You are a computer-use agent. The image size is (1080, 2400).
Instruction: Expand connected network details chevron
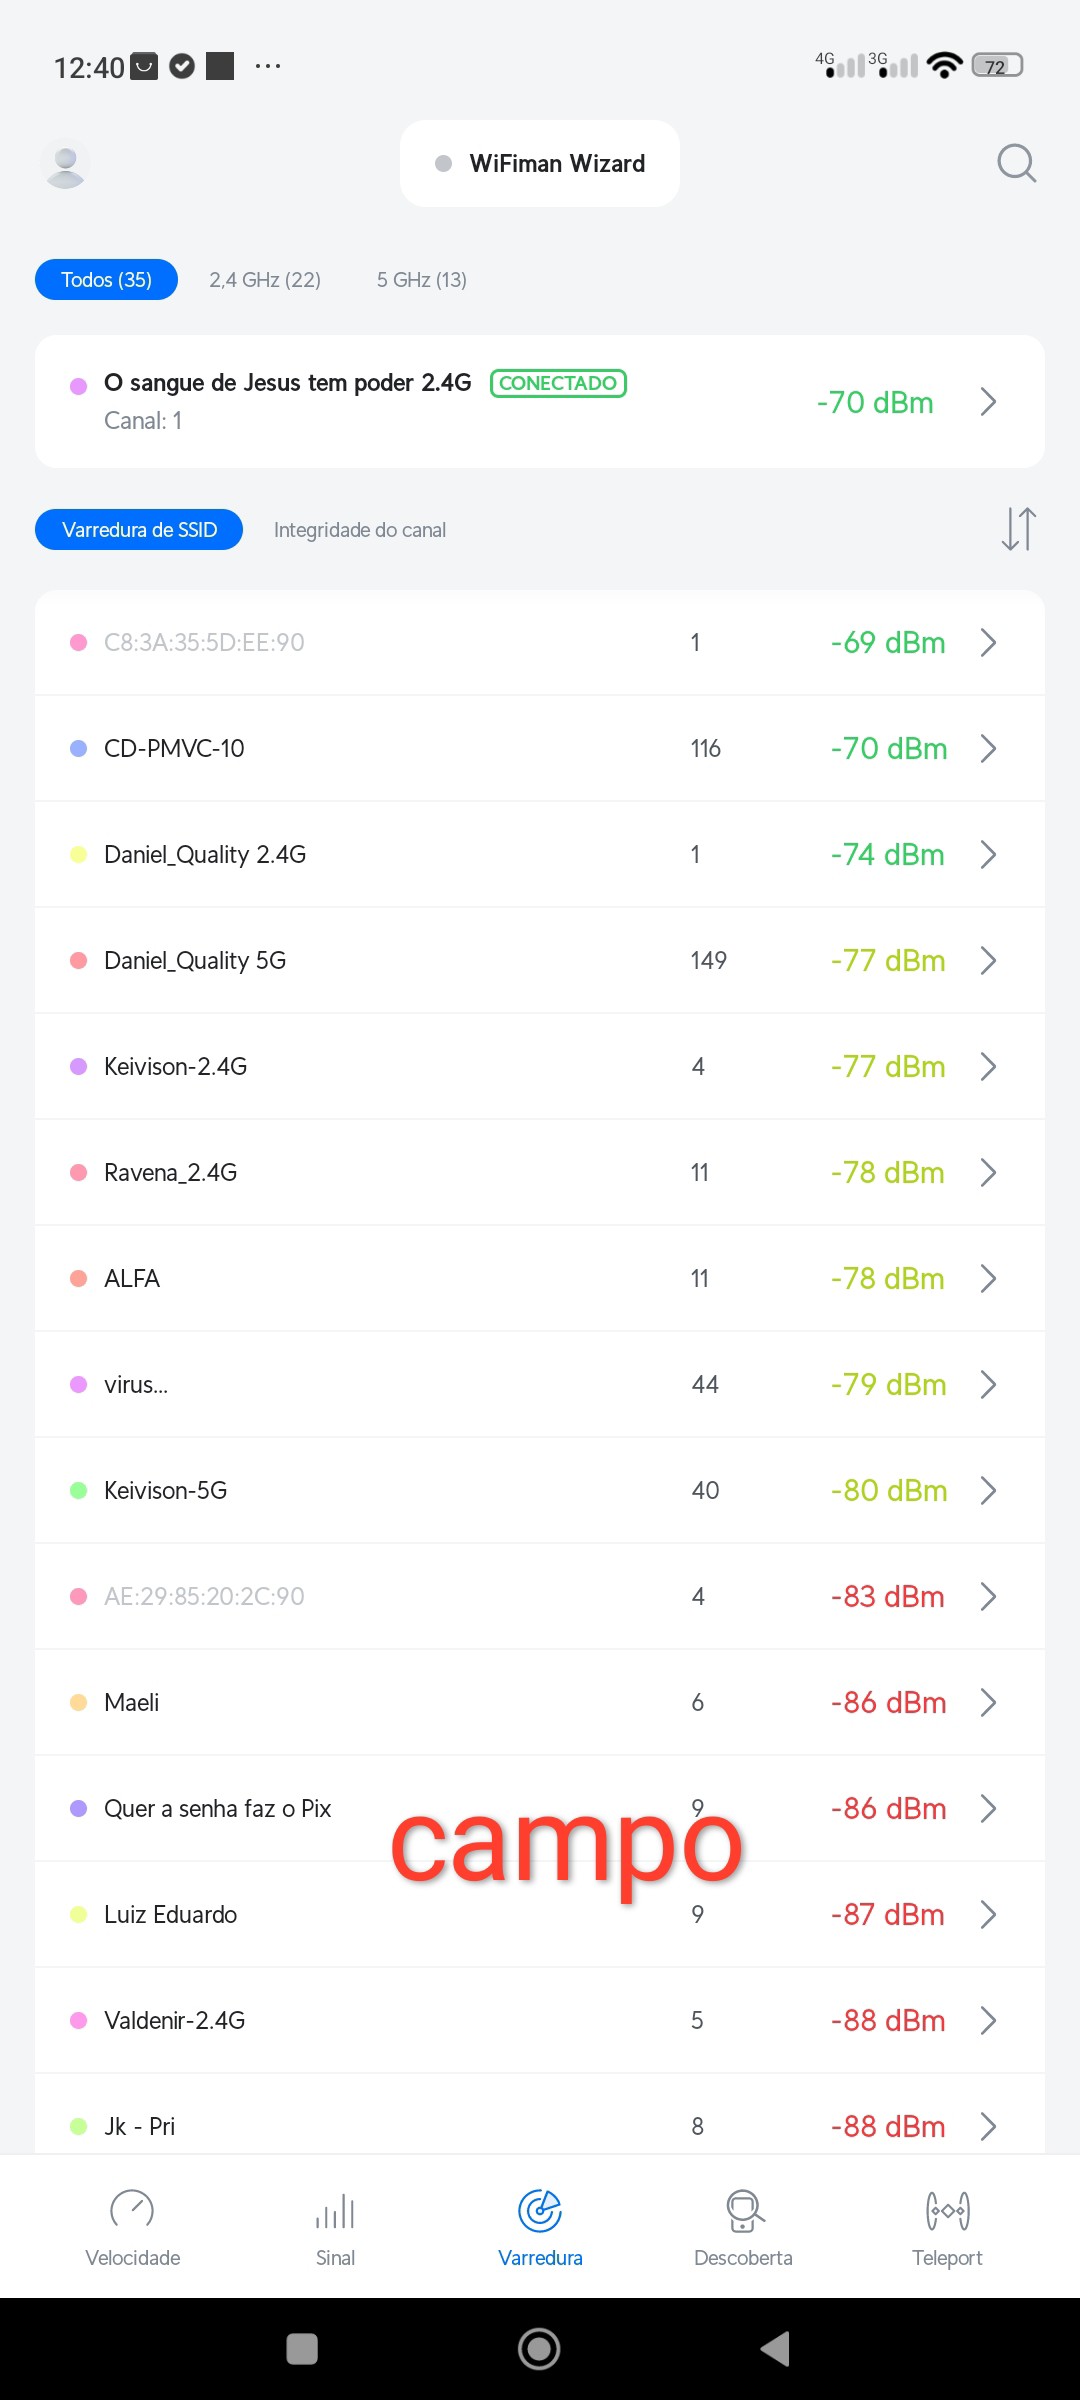[x=988, y=402]
